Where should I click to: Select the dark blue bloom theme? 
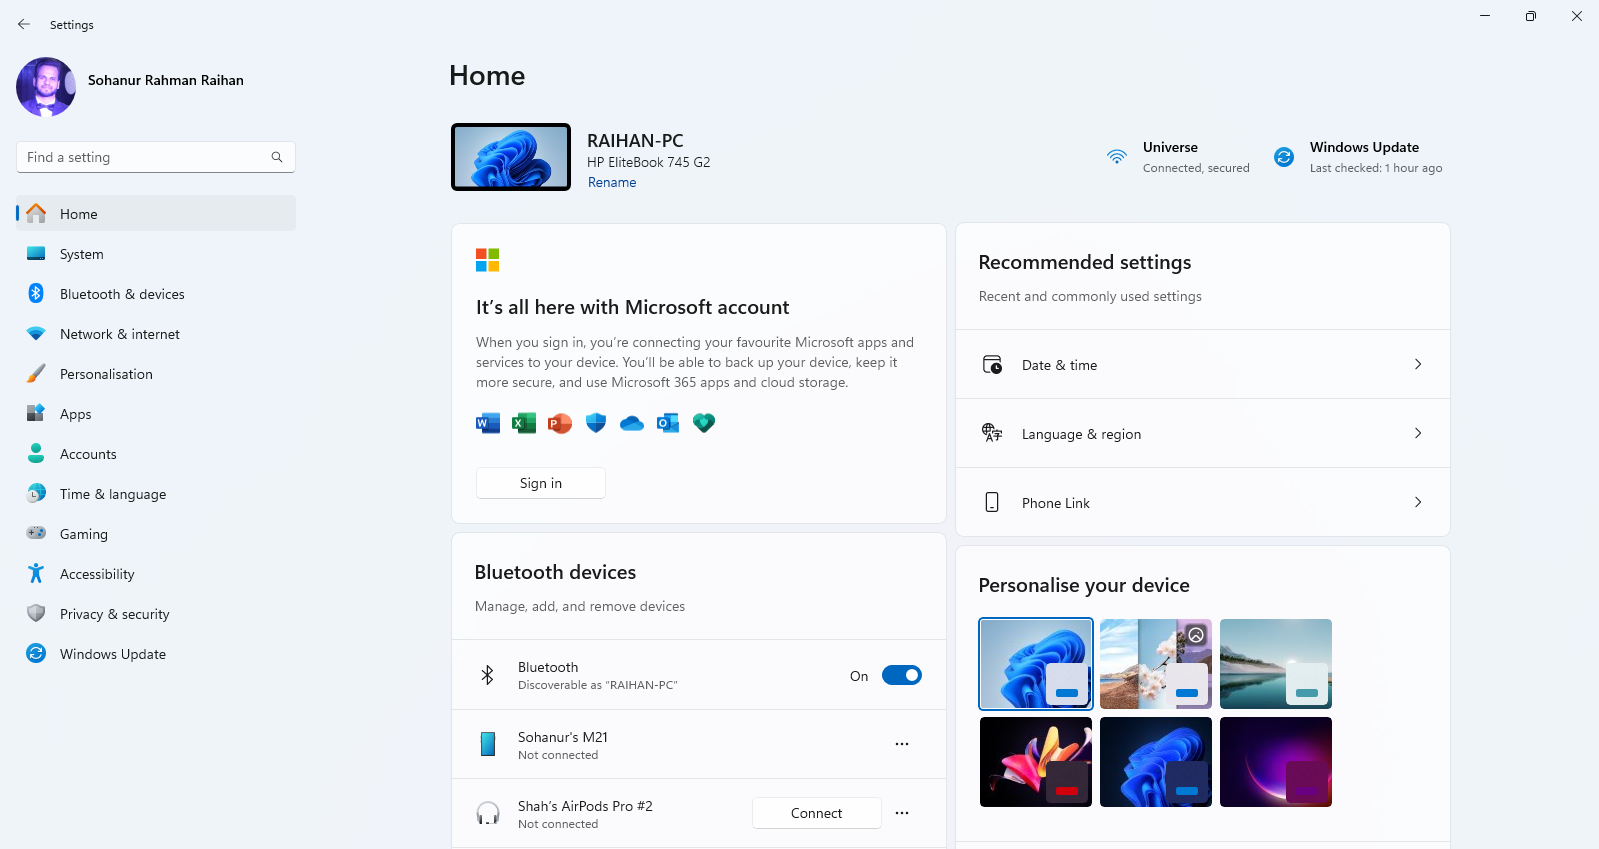tap(1156, 762)
